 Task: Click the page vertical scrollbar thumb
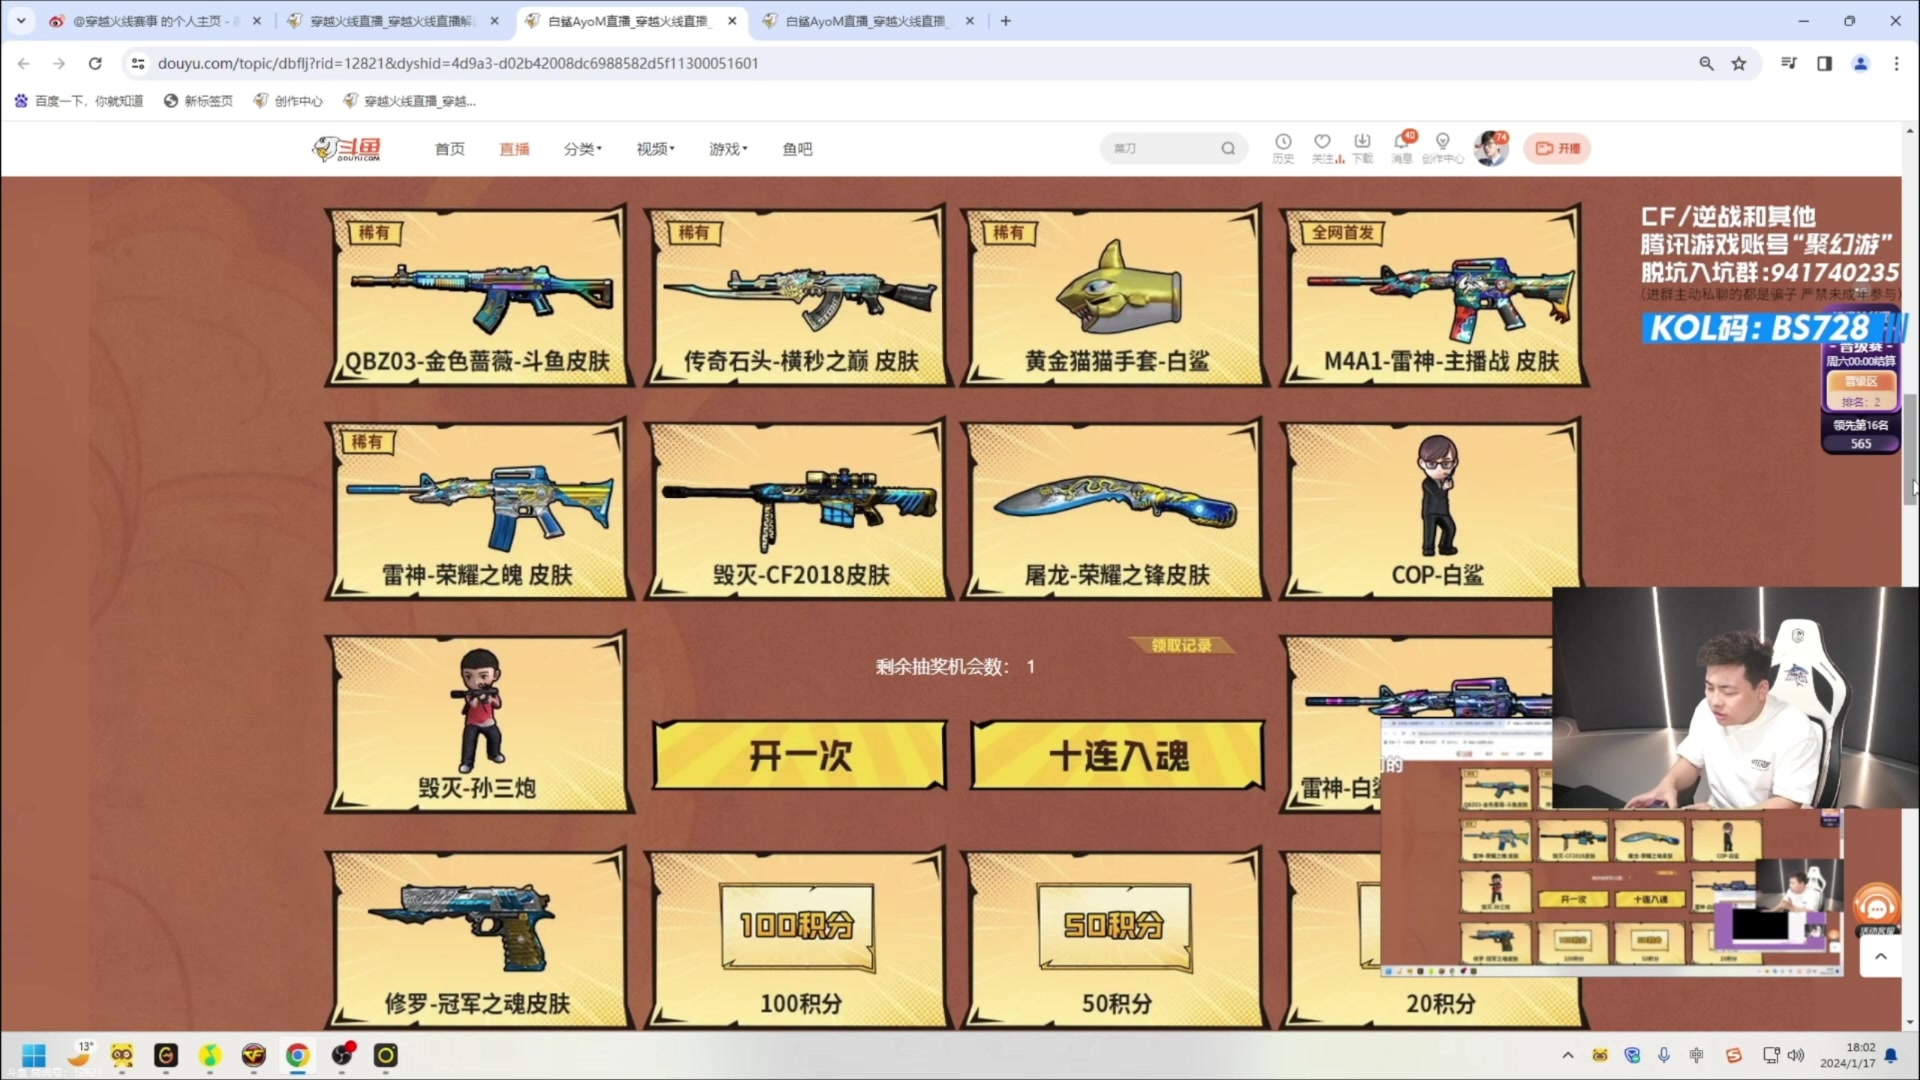(1910, 450)
